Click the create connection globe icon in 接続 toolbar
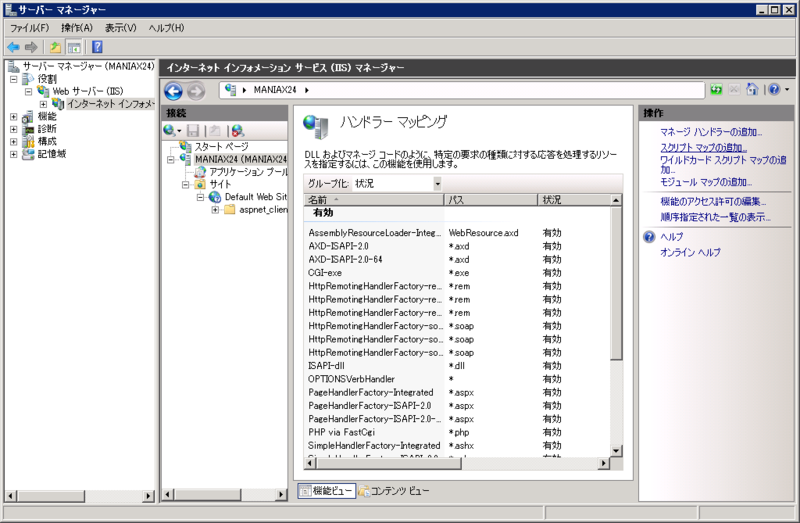The height and width of the screenshot is (523, 800). pos(171,131)
